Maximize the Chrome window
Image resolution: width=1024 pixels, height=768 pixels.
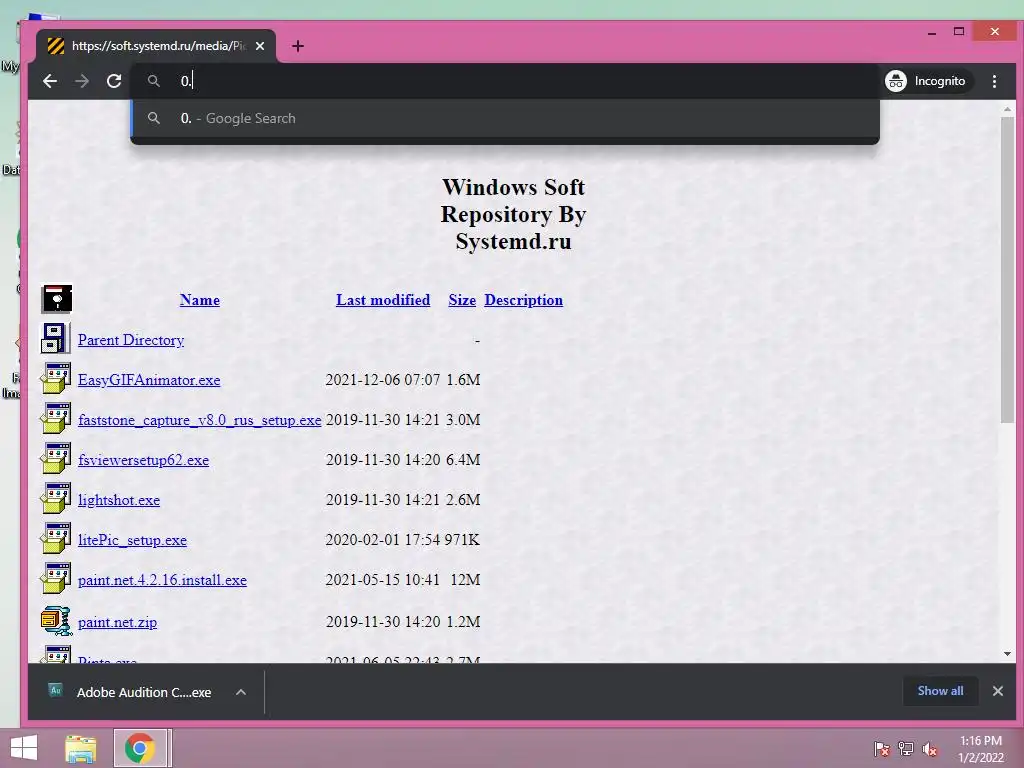point(959,31)
